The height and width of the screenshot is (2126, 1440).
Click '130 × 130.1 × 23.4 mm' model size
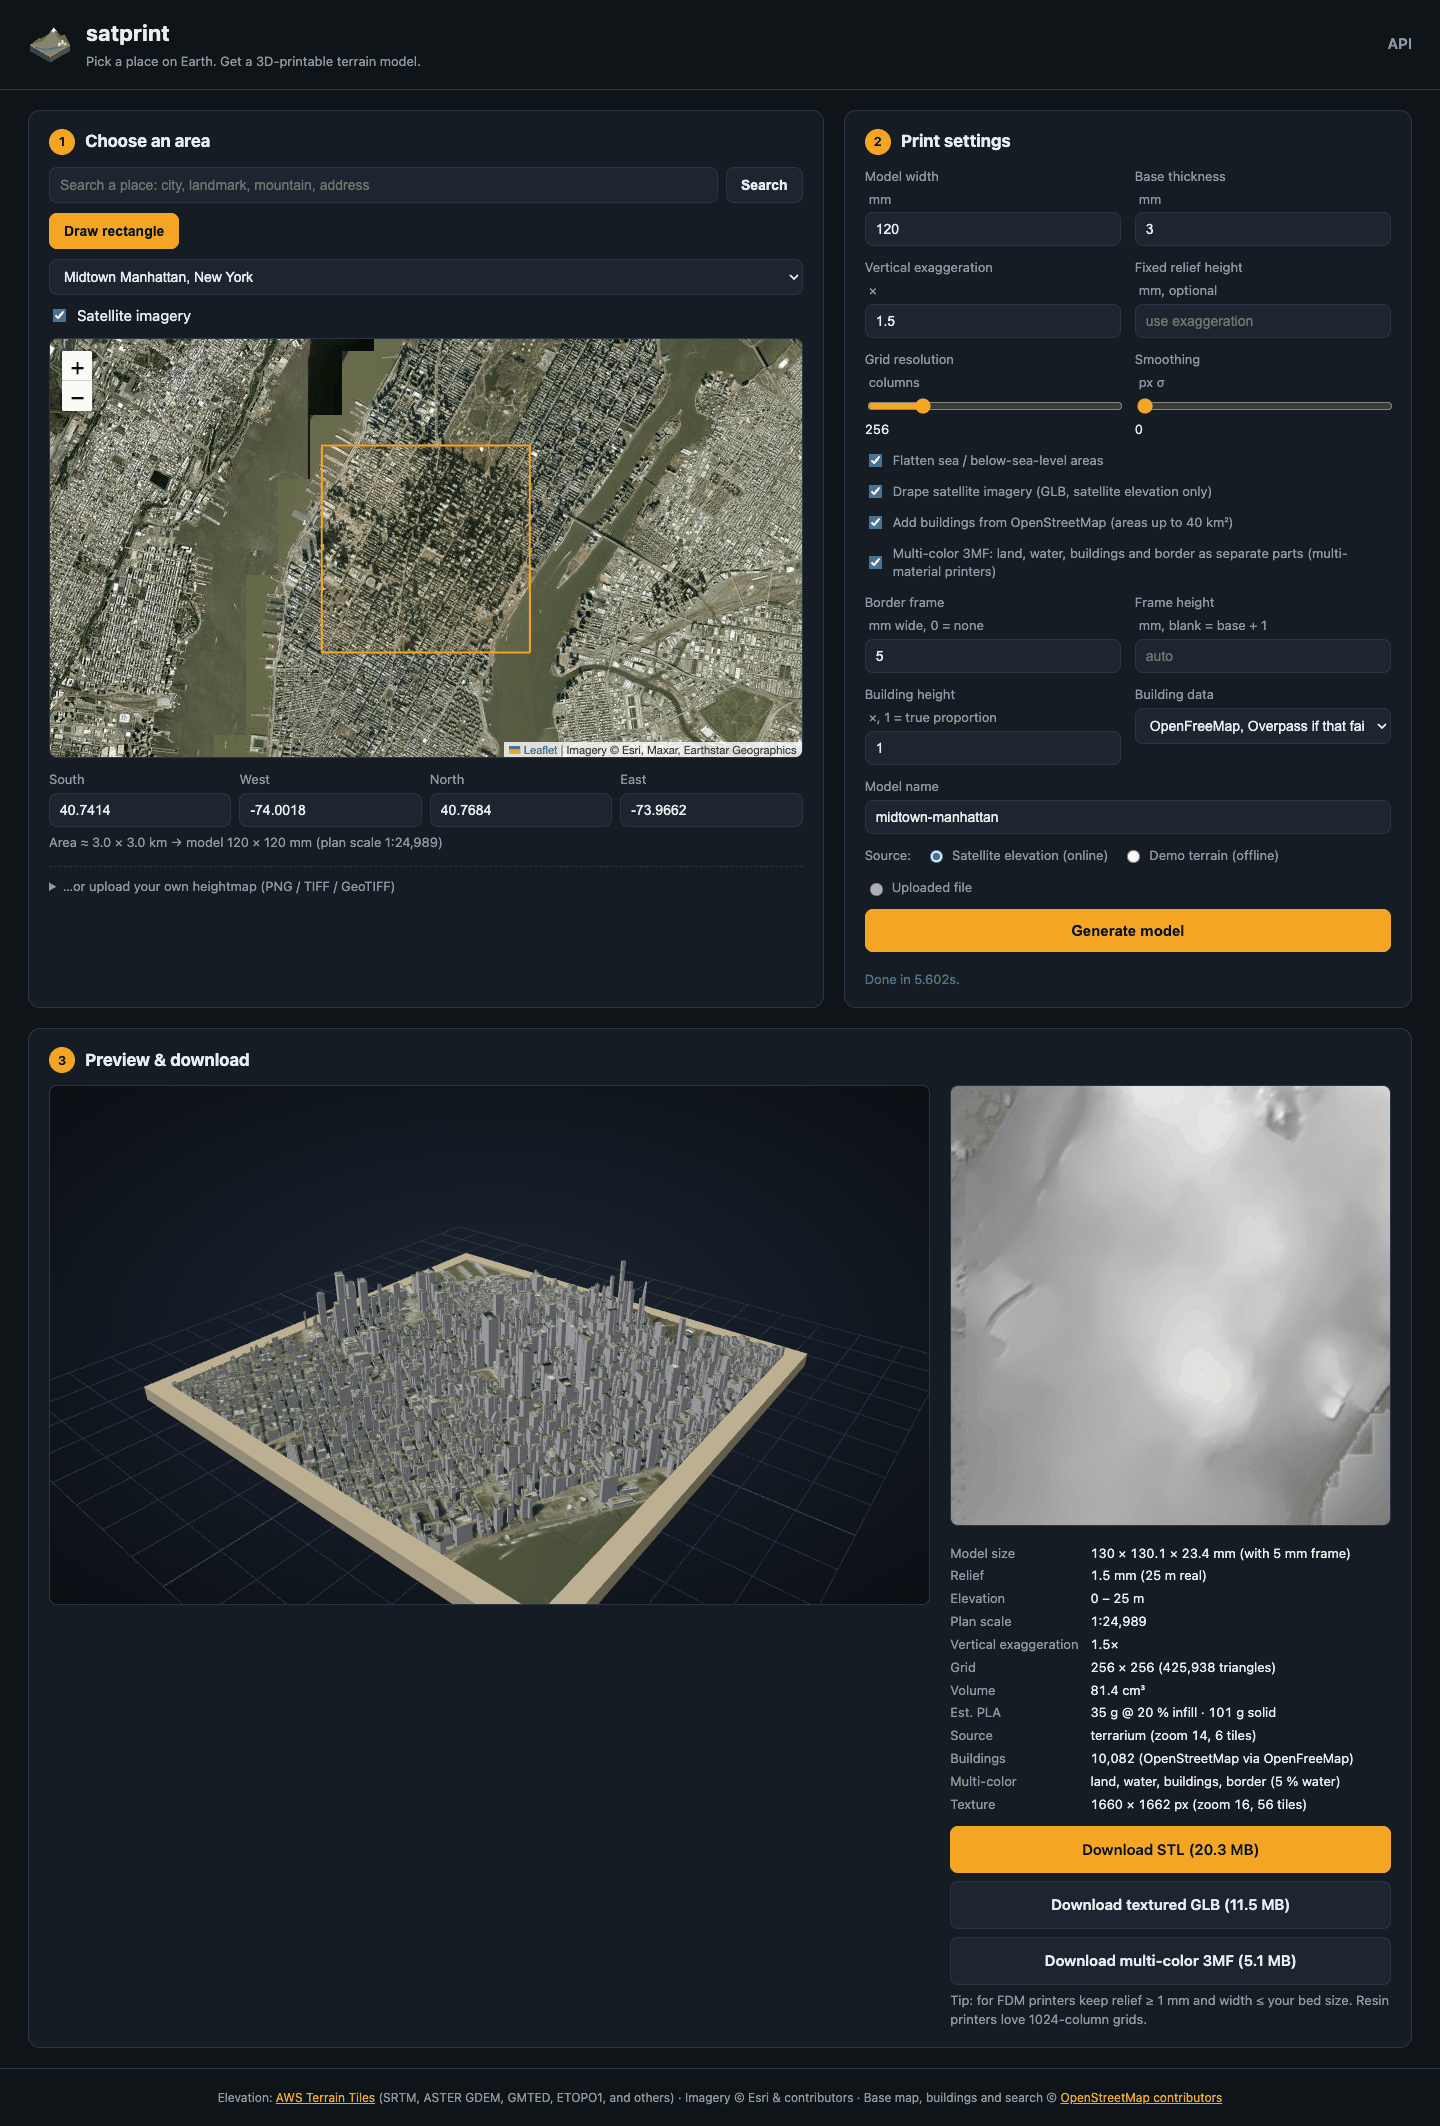(x=1163, y=1553)
